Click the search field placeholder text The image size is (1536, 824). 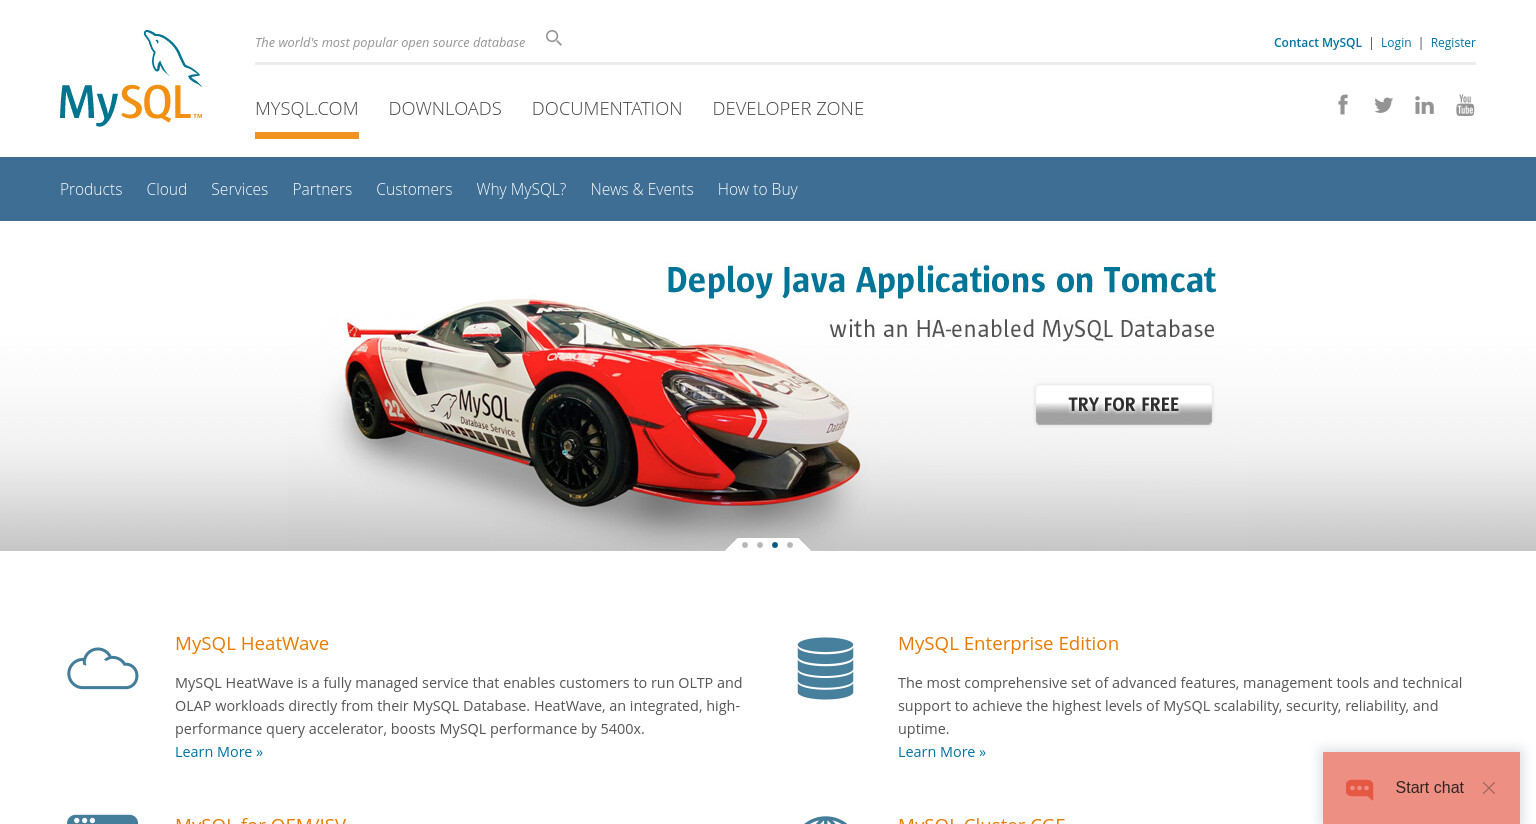pyautogui.click(x=390, y=42)
